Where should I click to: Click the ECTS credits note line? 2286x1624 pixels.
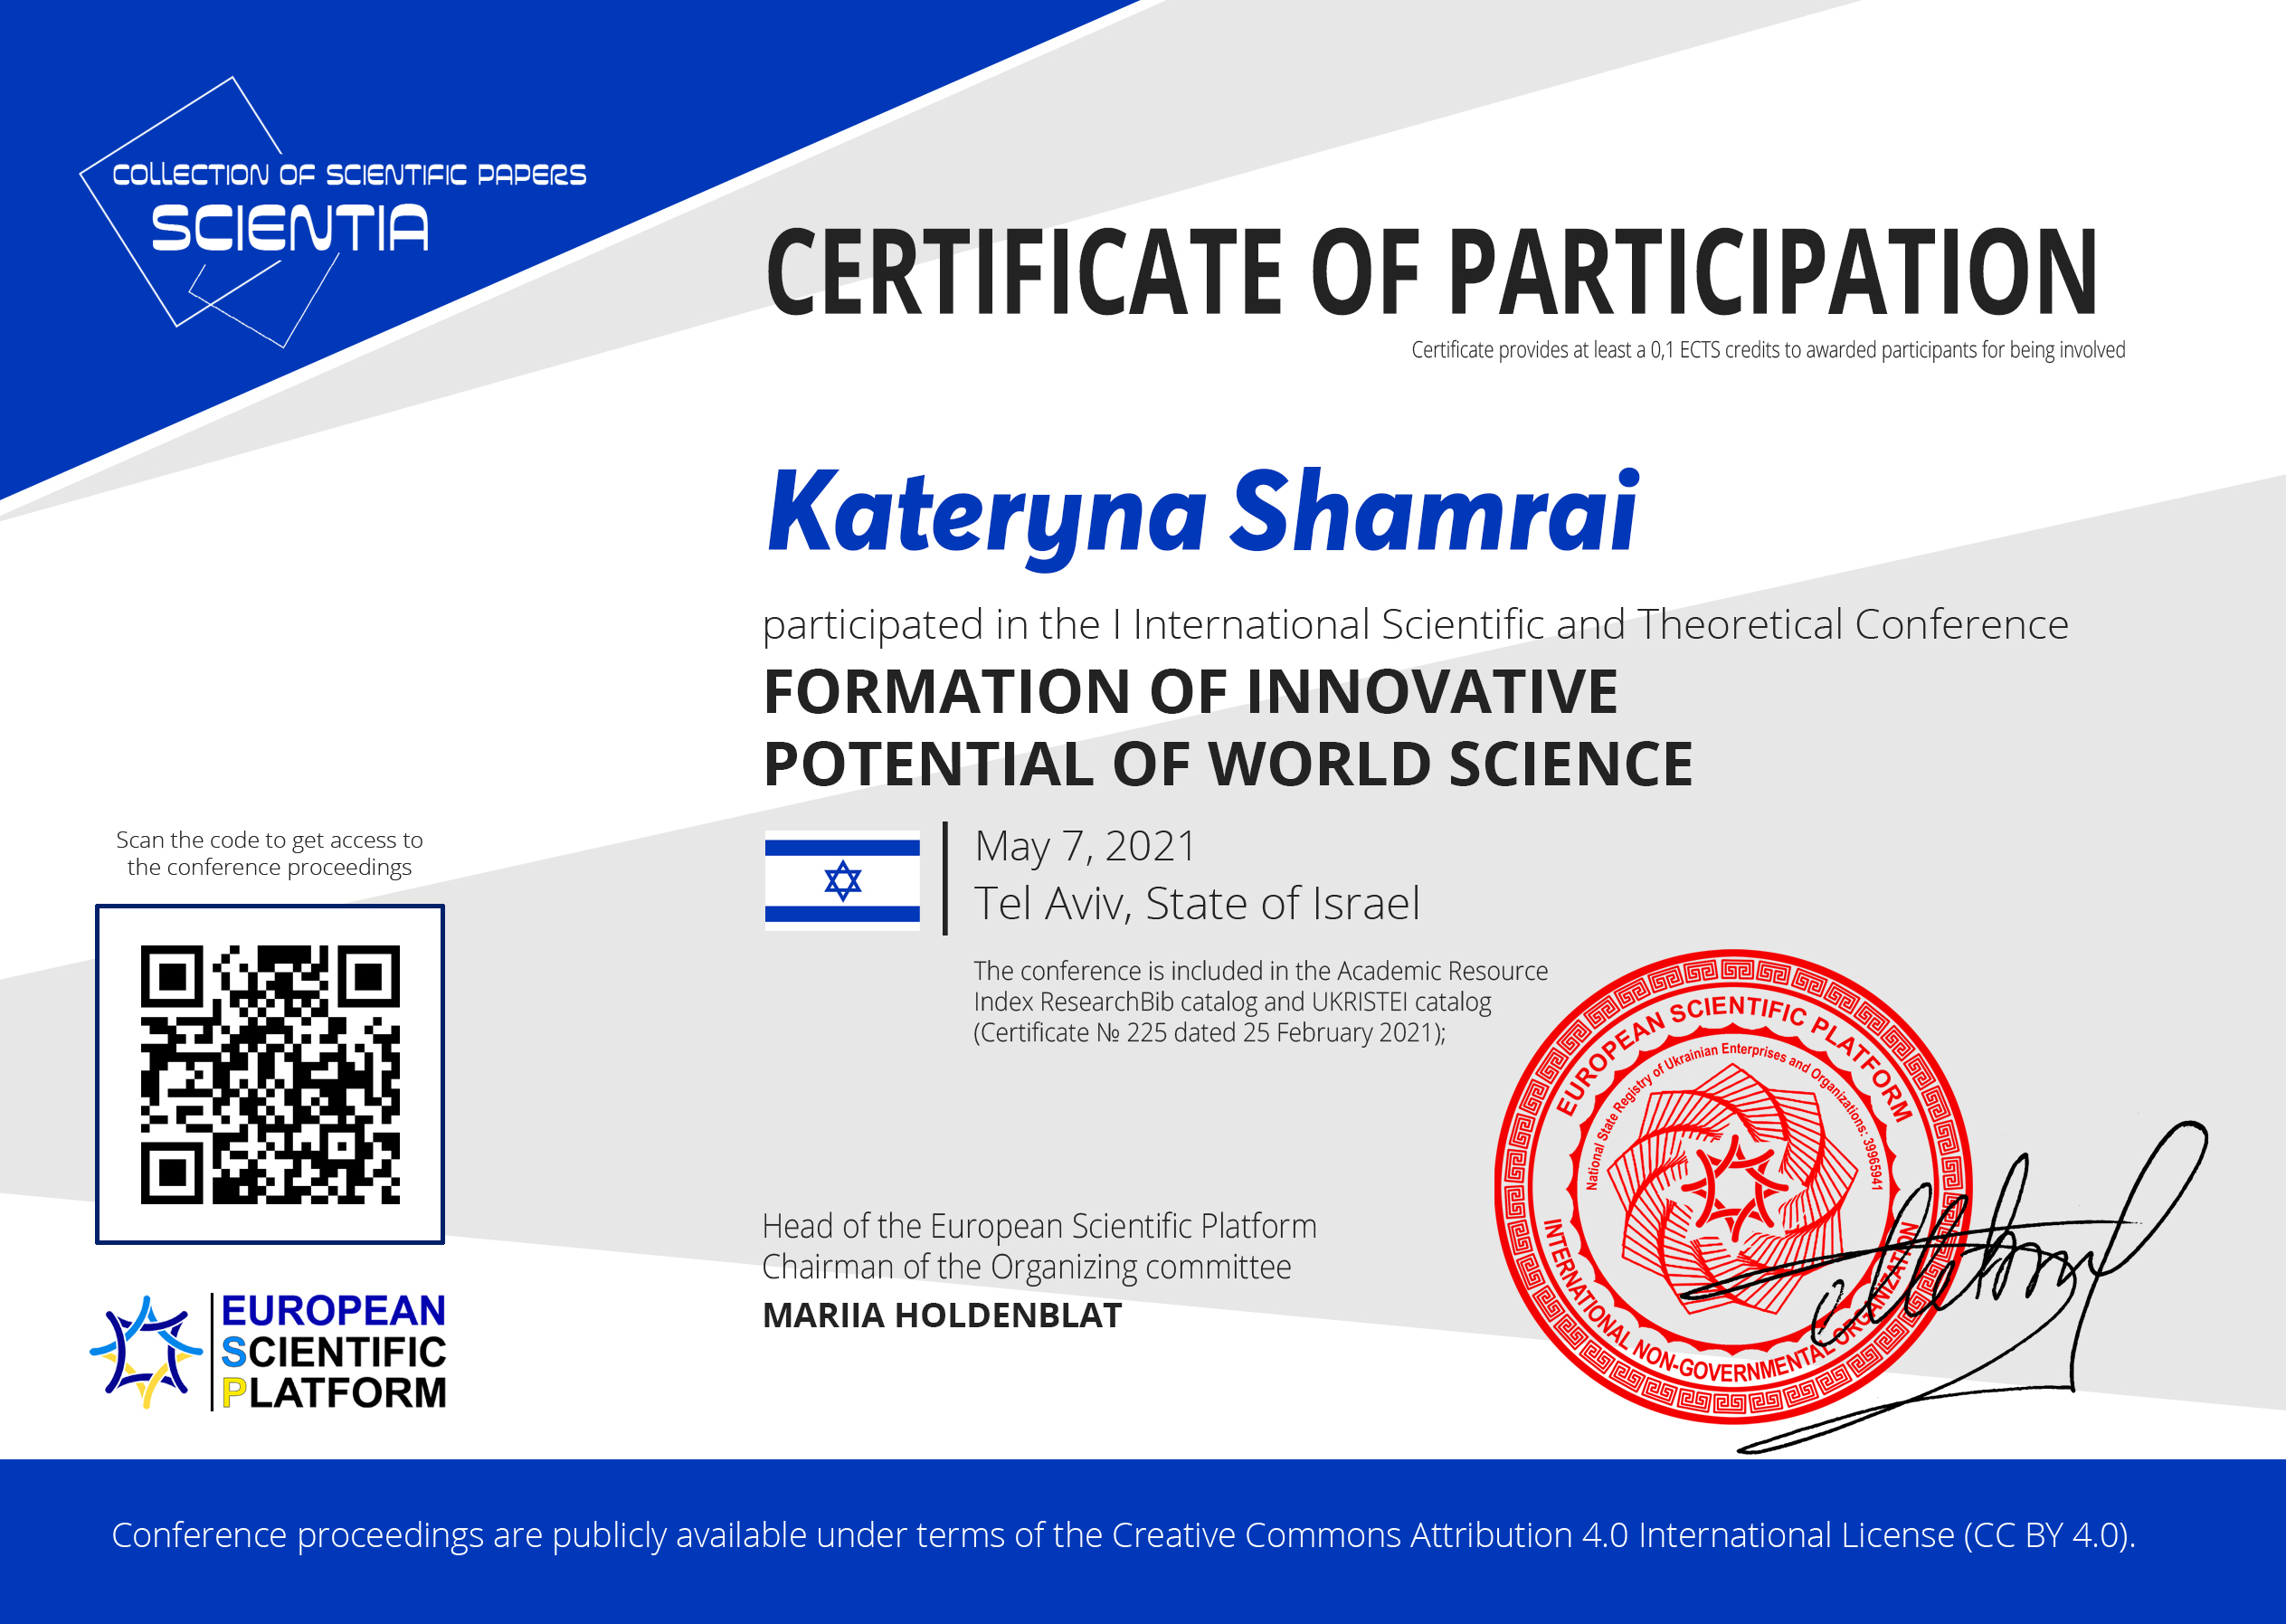click(1768, 350)
